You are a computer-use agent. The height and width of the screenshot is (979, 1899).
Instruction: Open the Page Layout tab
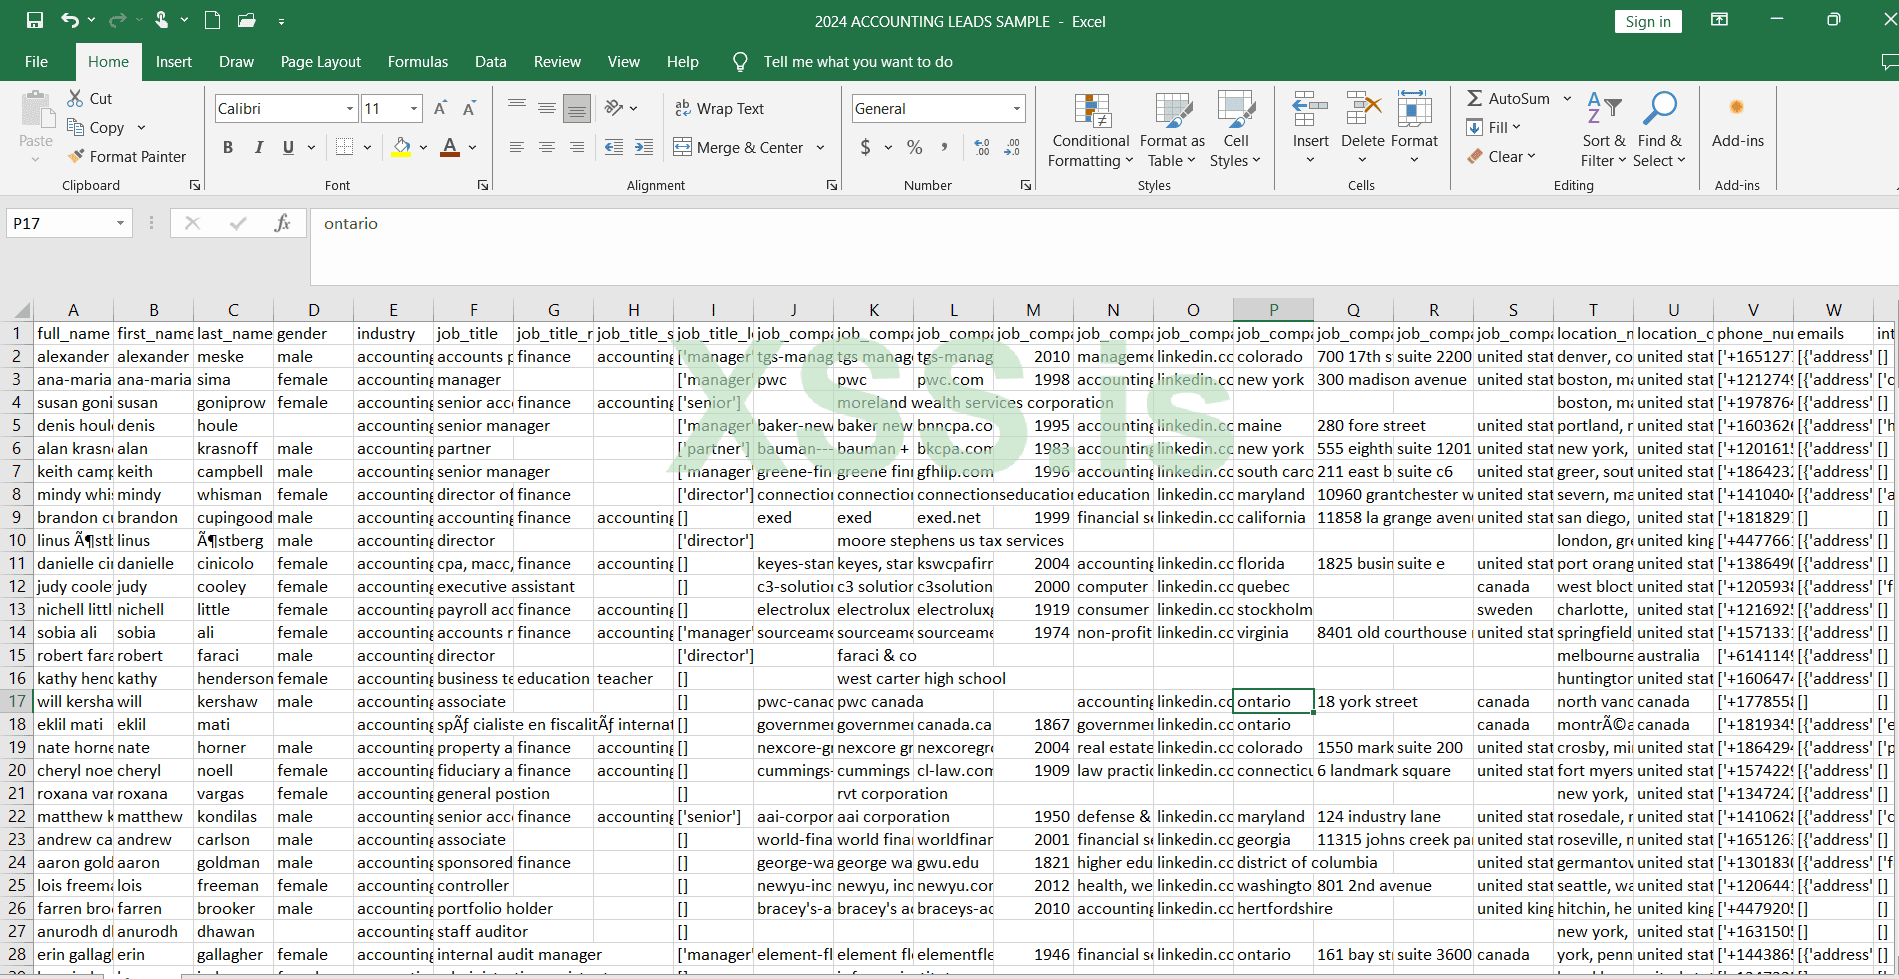click(320, 62)
